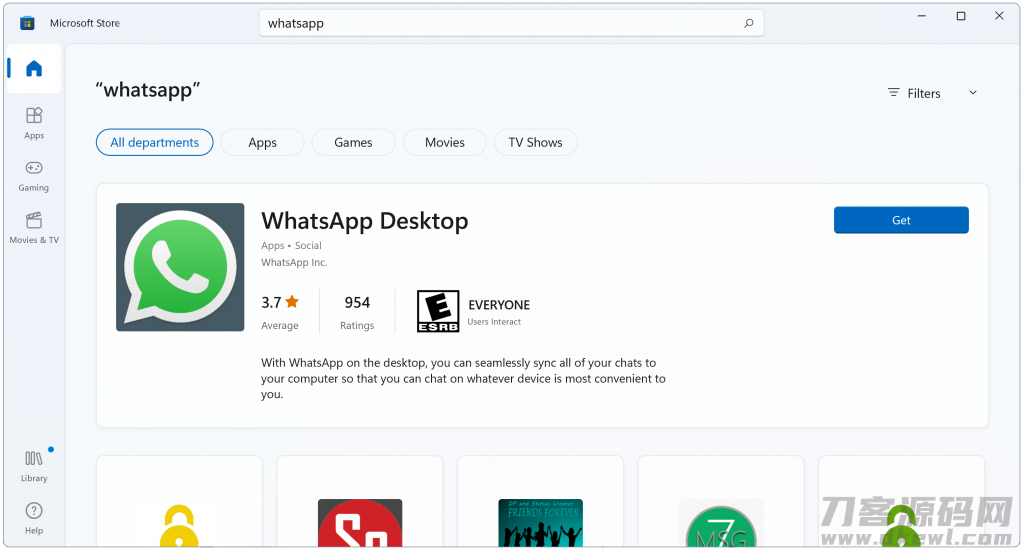This screenshot has width=1024, height=551.
Task: Select the TV Shows department filter
Action: click(x=536, y=142)
